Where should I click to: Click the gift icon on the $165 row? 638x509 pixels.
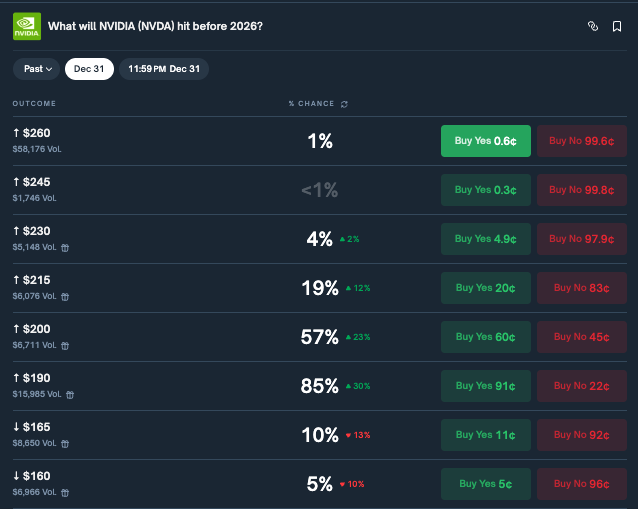(x=65, y=443)
